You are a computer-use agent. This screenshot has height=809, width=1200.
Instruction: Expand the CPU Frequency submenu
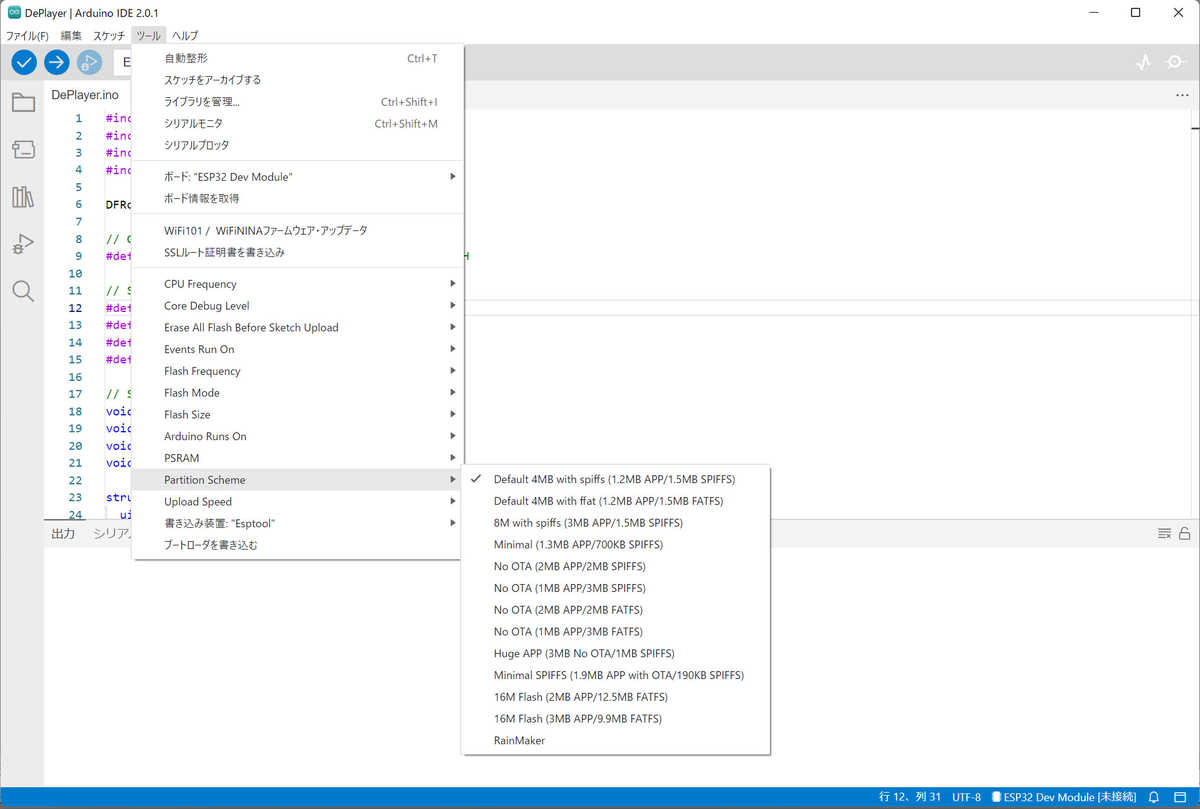coord(298,284)
